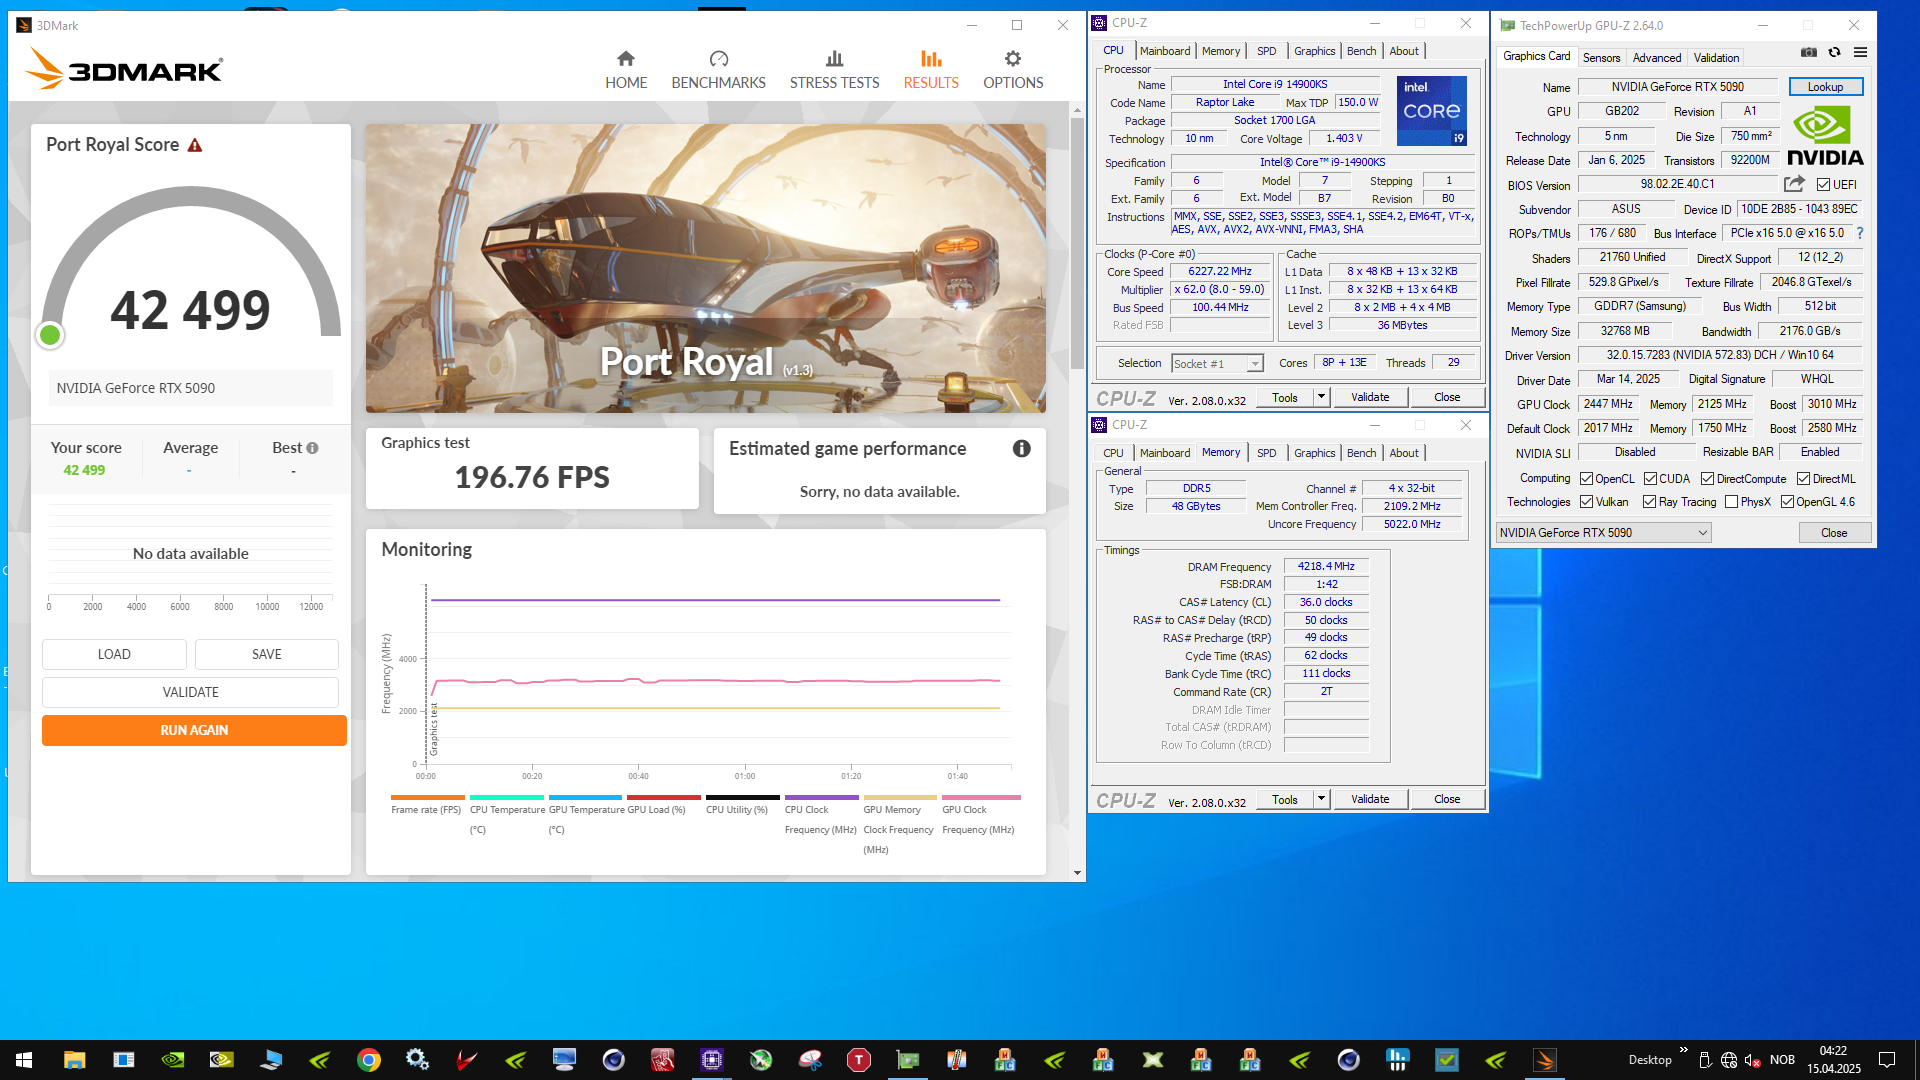The width and height of the screenshot is (1920, 1080).
Task: Click the CPU Clock Frequency purple legend swatch
Action: click(821, 798)
